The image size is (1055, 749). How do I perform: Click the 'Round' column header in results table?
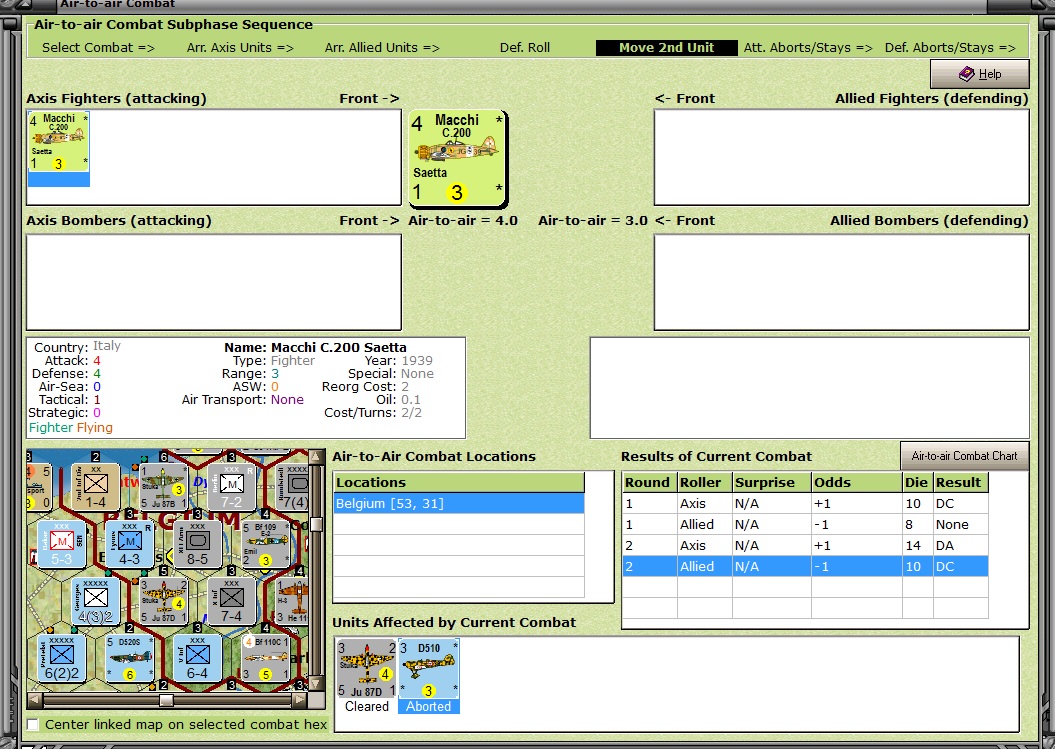649,483
